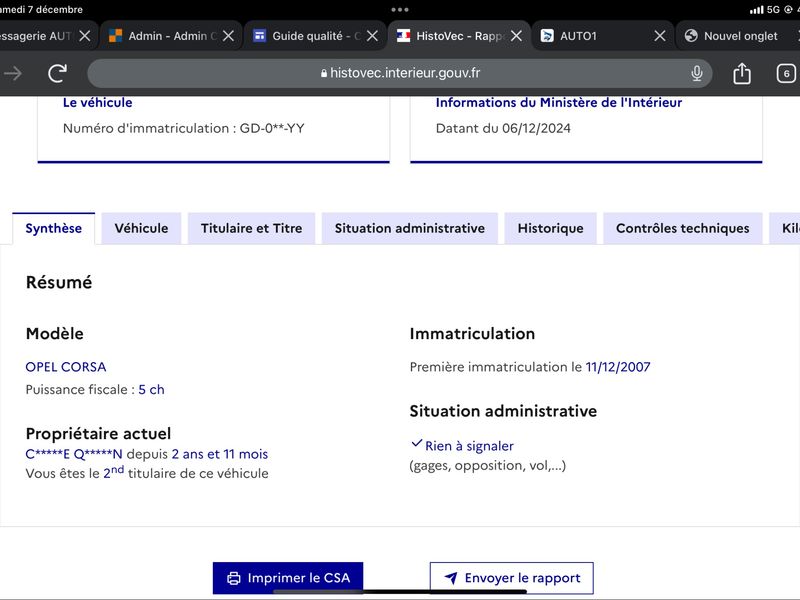Open the tab overview showing 6 tabs
Viewport: 800px width, 600px height.
[x=786, y=73]
